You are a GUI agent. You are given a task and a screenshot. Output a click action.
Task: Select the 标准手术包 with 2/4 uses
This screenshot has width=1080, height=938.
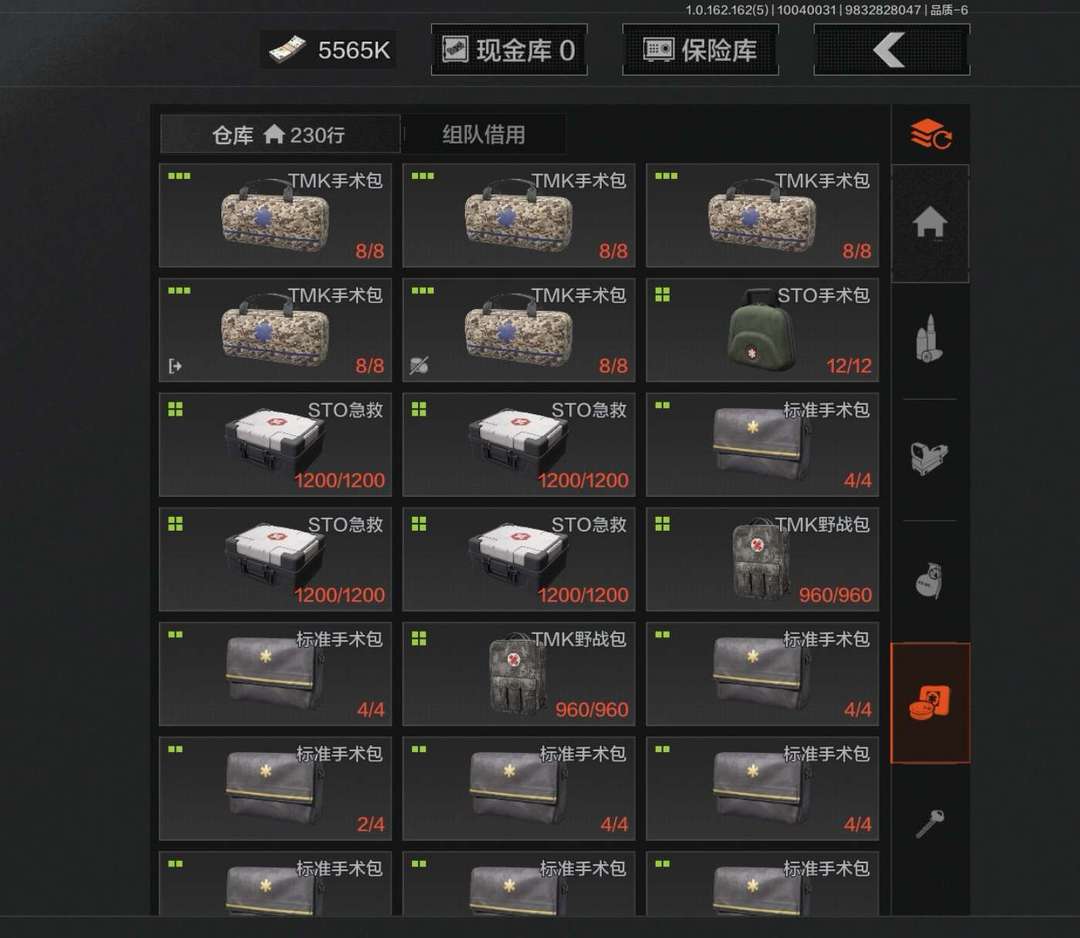click(276, 789)
